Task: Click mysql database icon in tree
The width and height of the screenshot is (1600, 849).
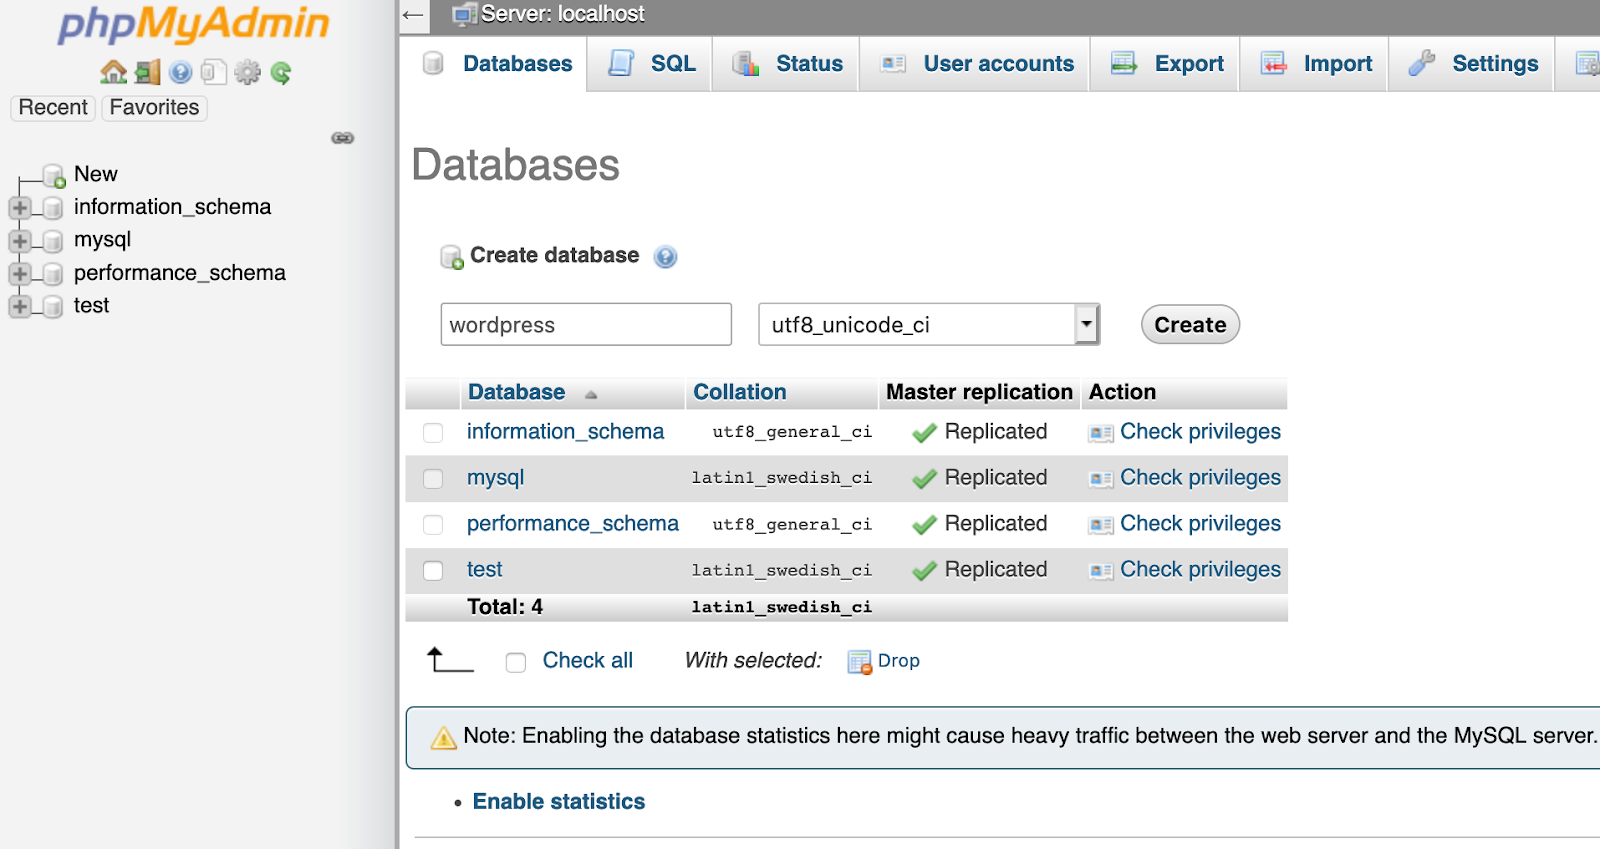Action: pyautogui.click(x=53, y=242)
